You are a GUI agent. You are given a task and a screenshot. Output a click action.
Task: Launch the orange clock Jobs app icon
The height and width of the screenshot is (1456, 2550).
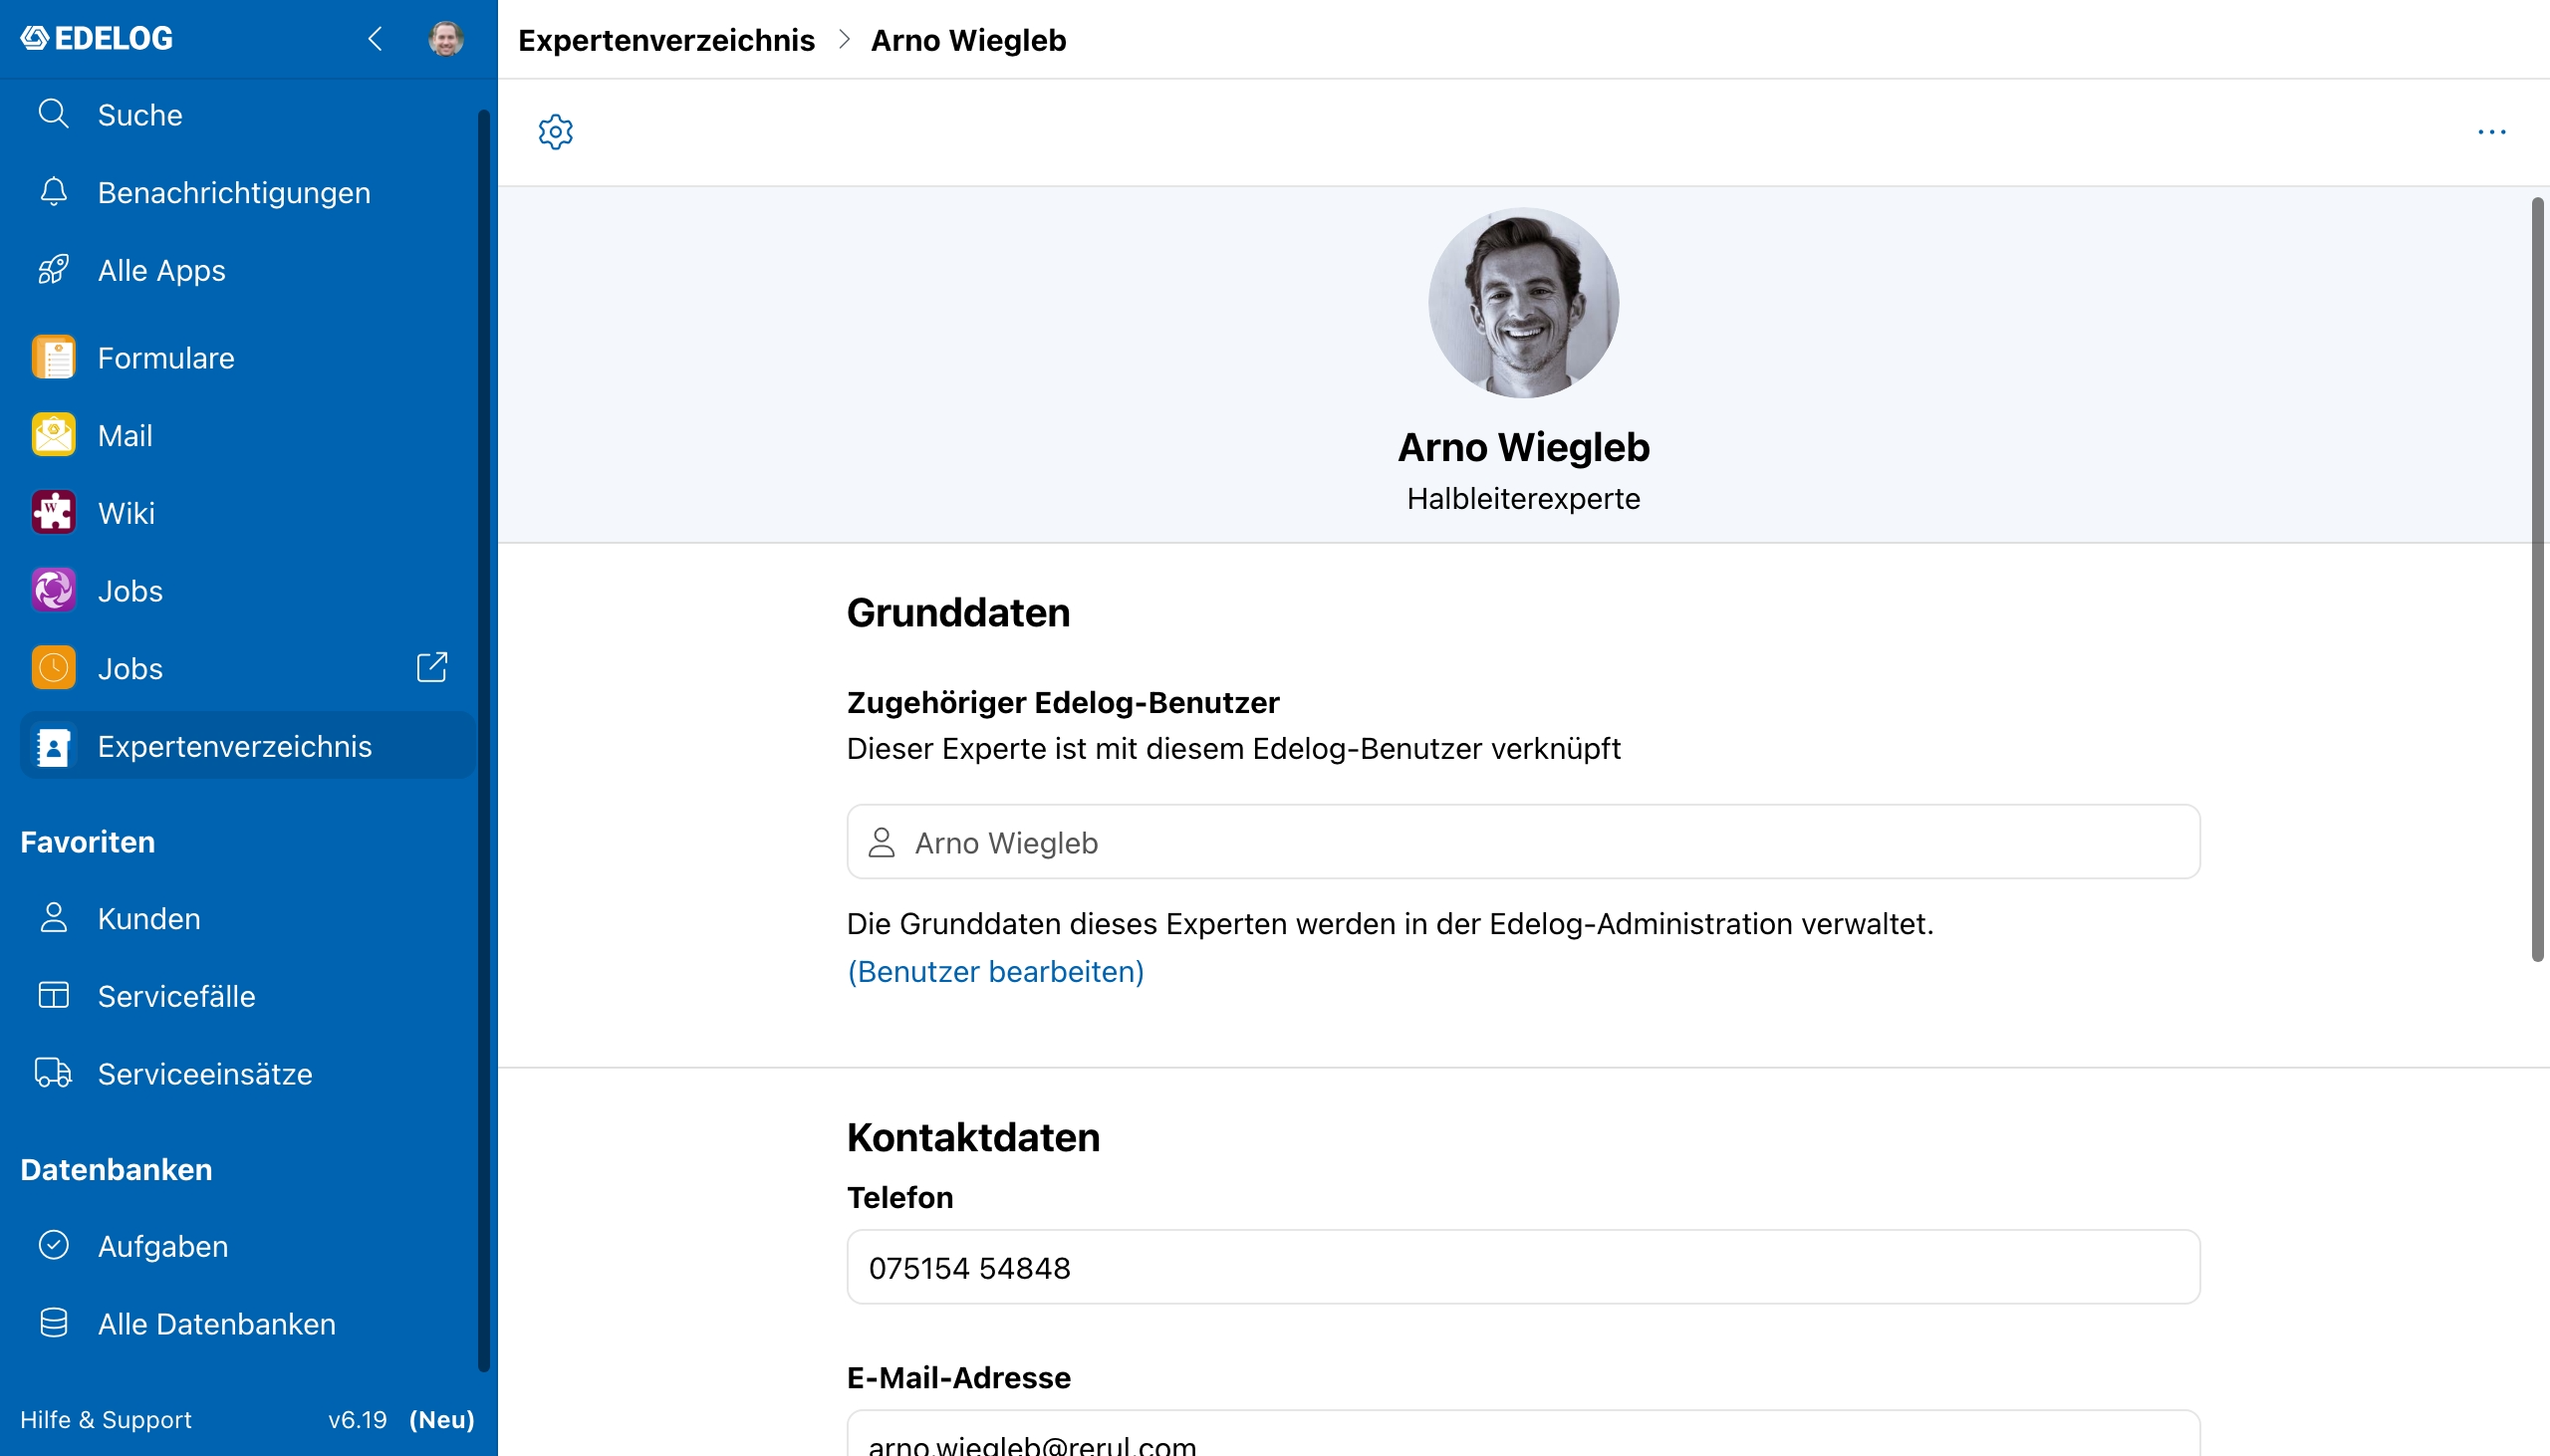click(53, 668)
